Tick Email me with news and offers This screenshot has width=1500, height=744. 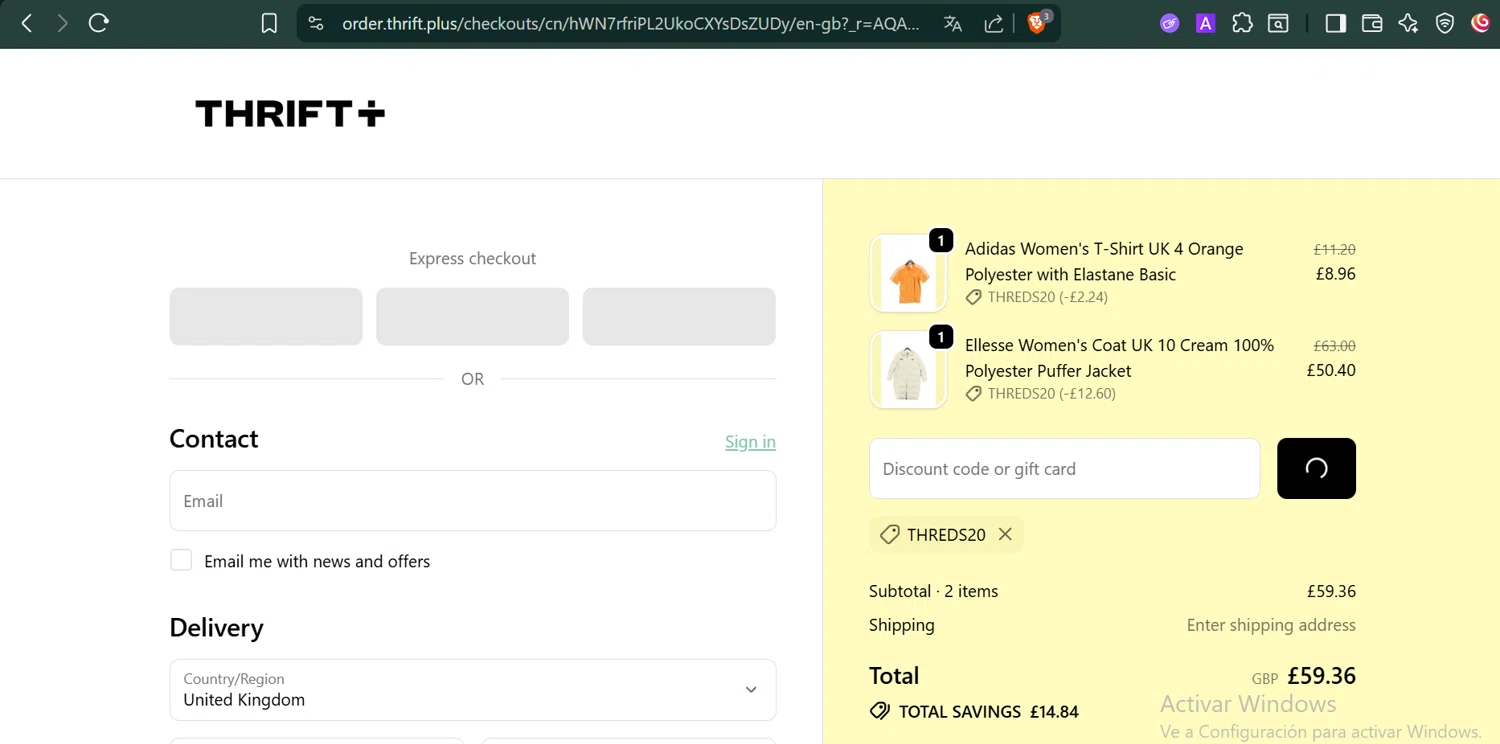[181, 560]
